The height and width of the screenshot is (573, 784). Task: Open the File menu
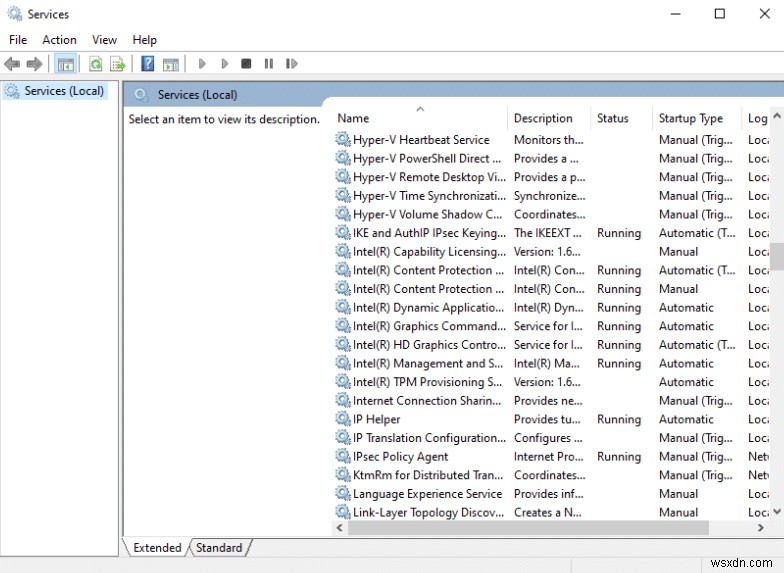[18, 40]
